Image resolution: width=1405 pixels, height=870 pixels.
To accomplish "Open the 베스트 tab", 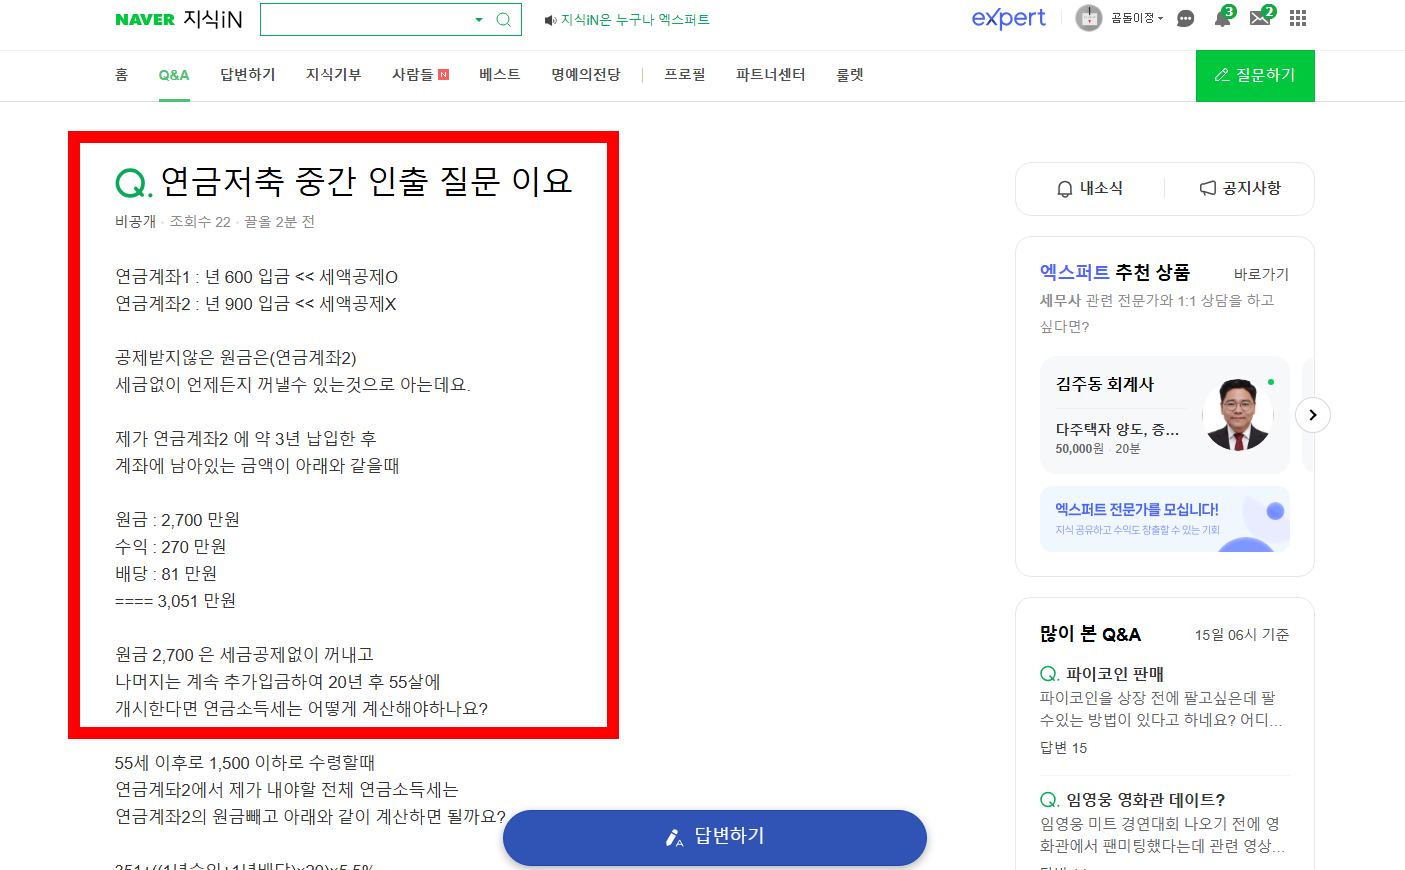I will pyautogui.click(x=500, y=75).
